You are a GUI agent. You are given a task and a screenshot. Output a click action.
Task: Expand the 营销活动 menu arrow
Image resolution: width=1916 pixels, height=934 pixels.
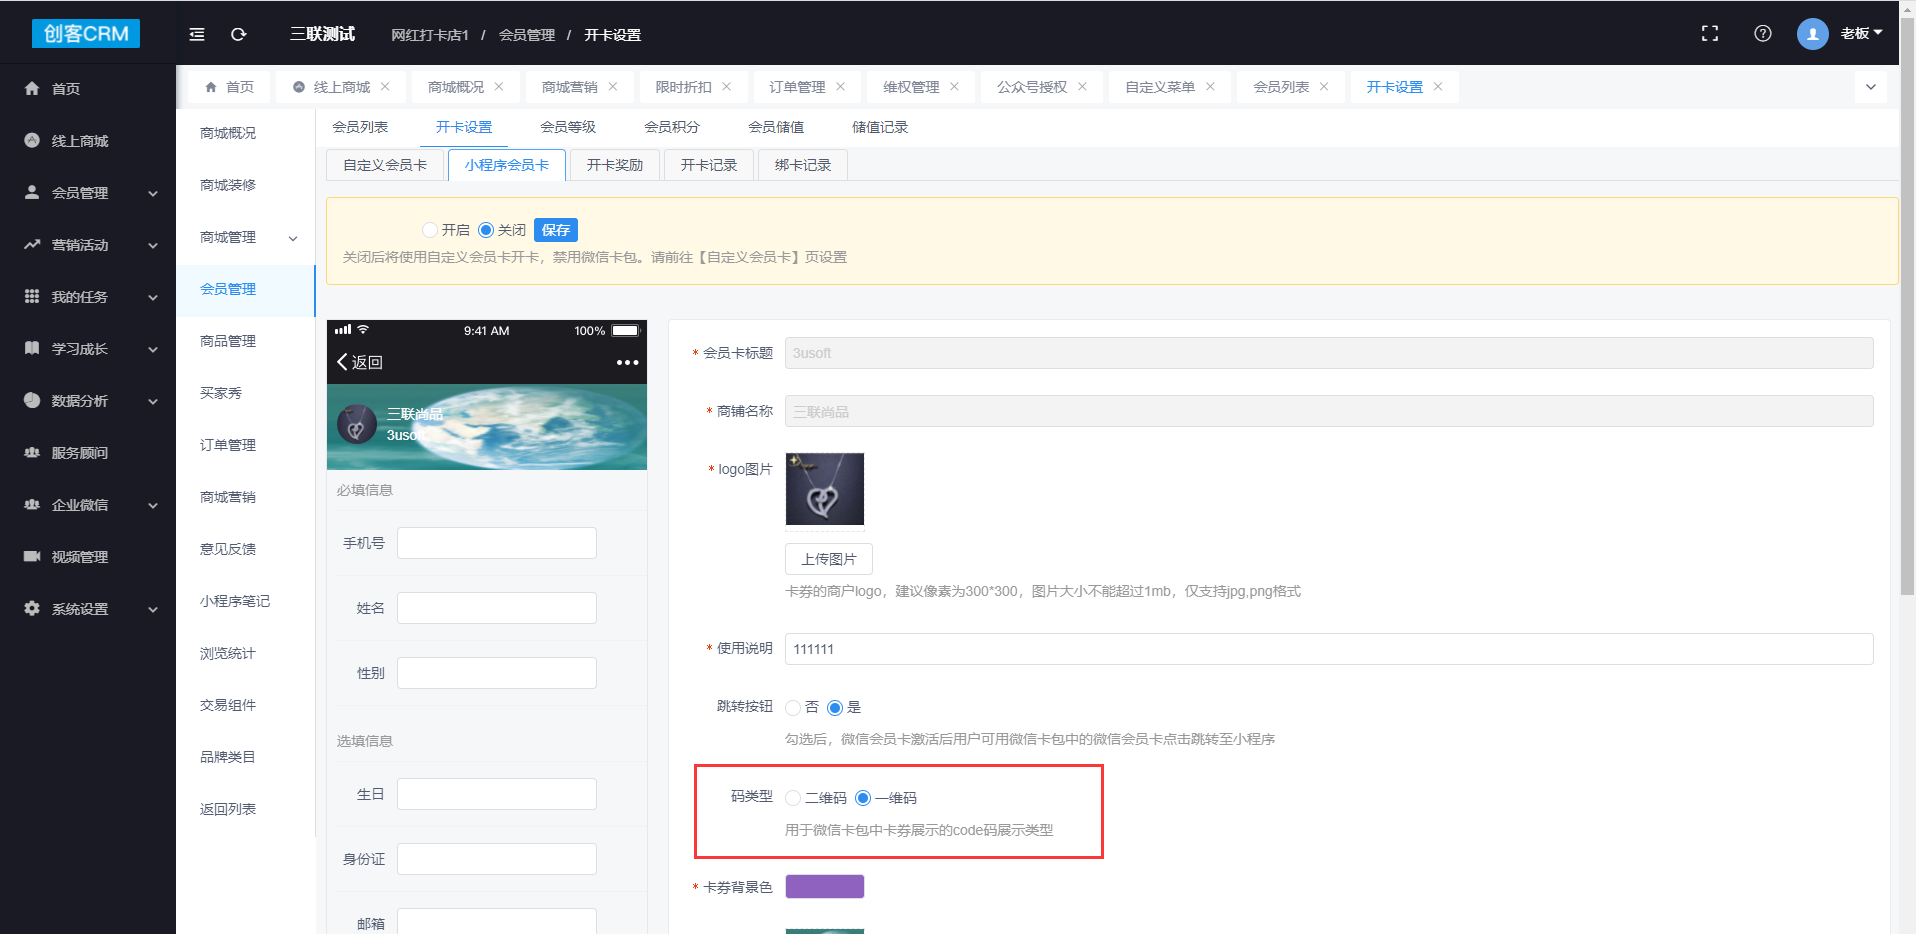pyautogui.click(x=153, y=246)
